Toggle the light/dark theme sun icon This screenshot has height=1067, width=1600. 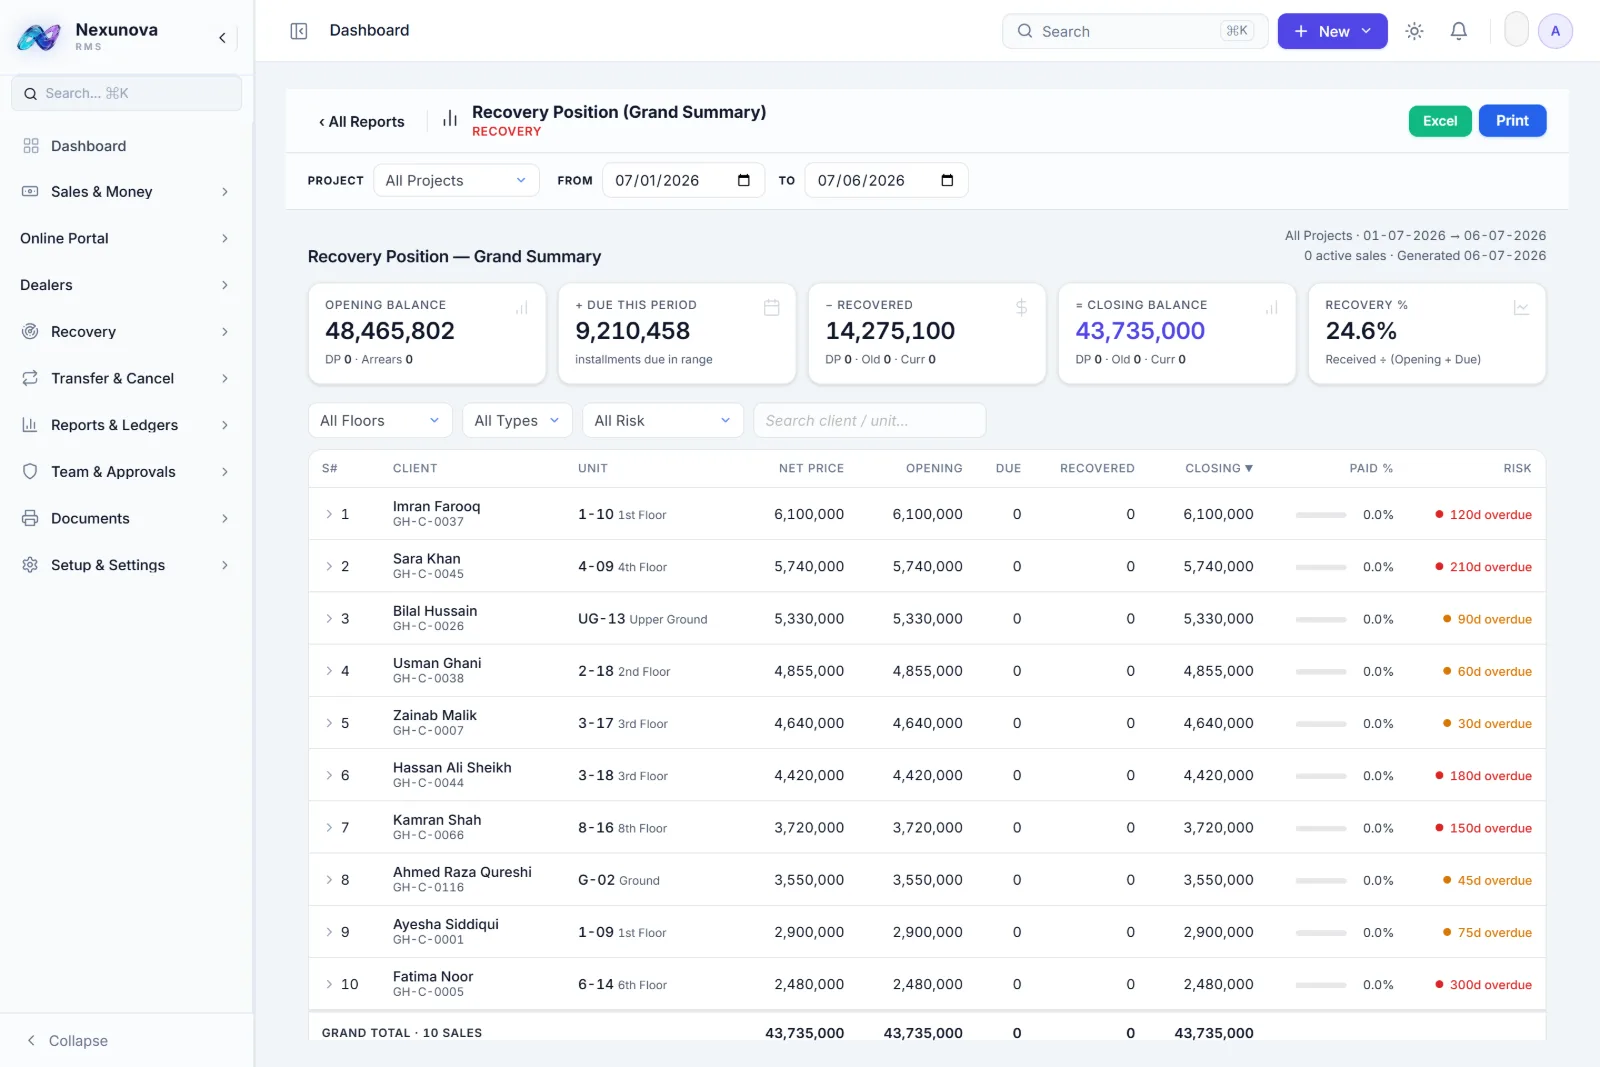(x=1414, y=31)
